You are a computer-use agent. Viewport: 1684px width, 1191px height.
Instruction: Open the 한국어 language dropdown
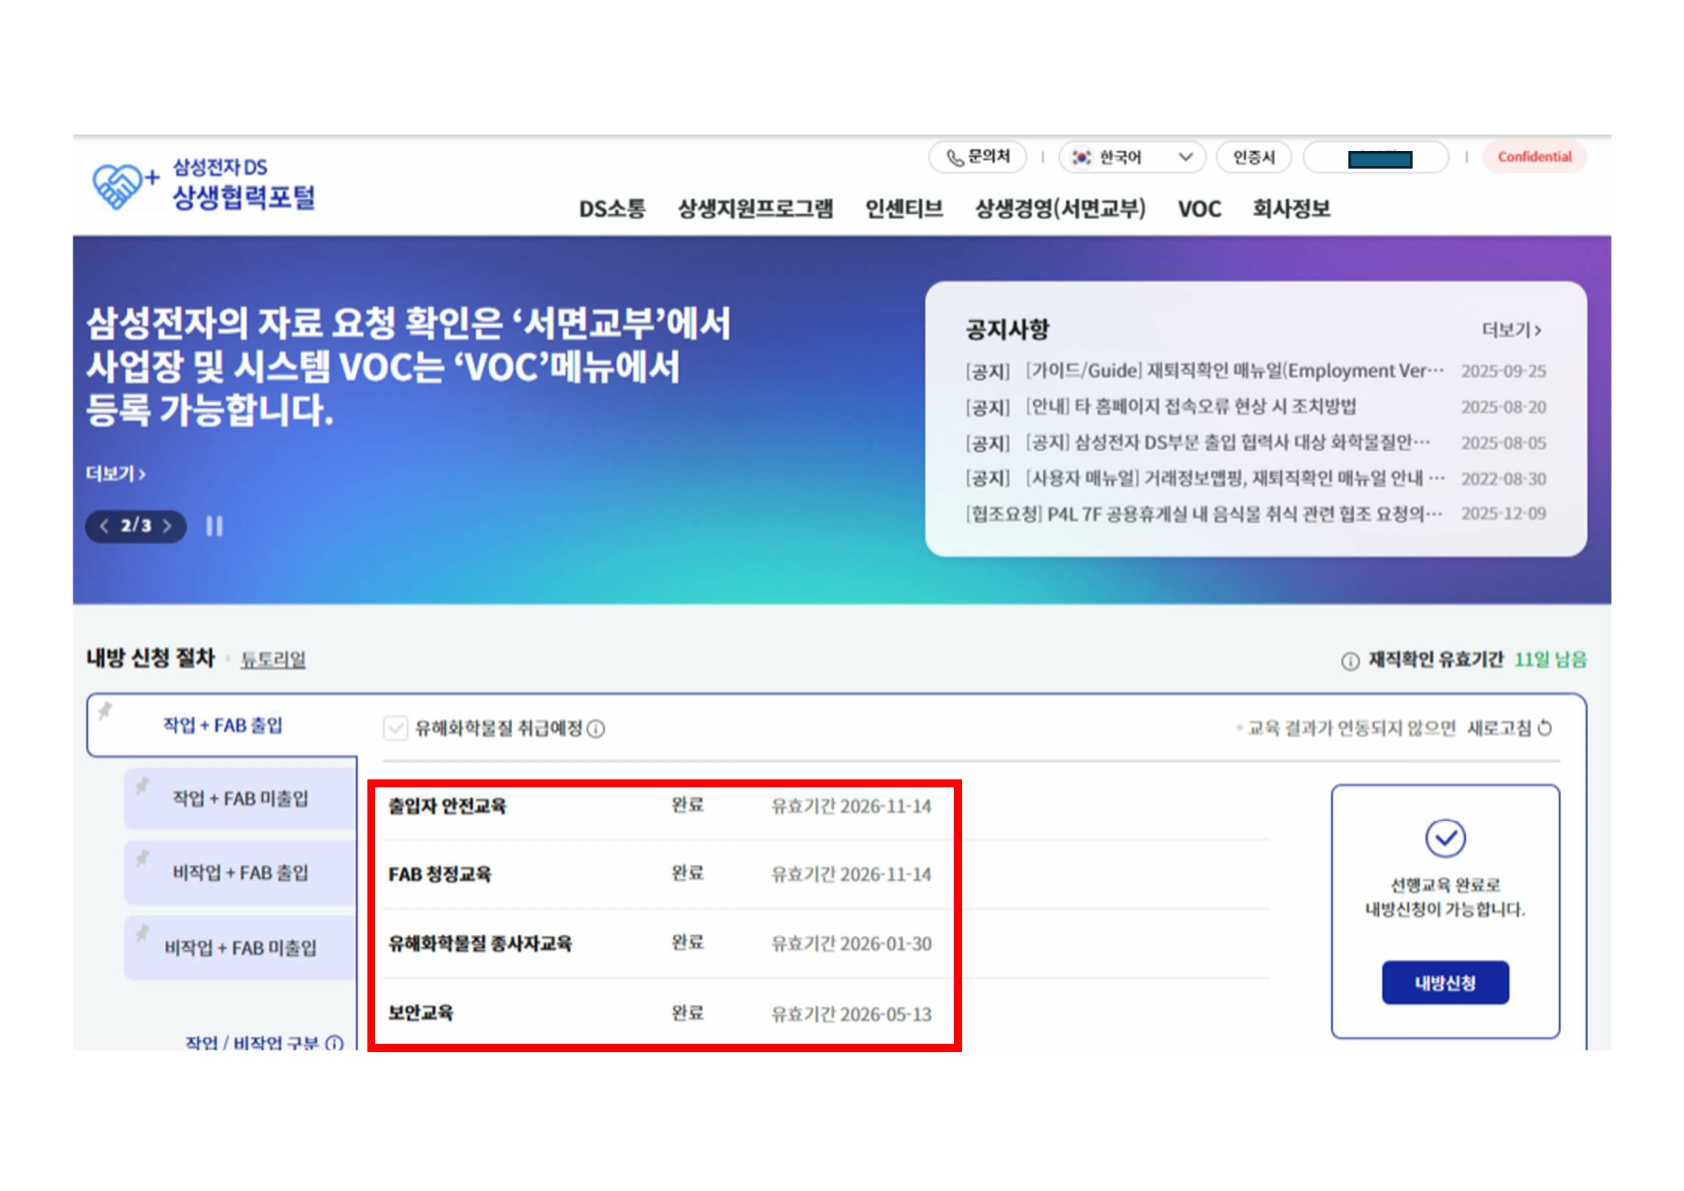tap(1131, 158)
